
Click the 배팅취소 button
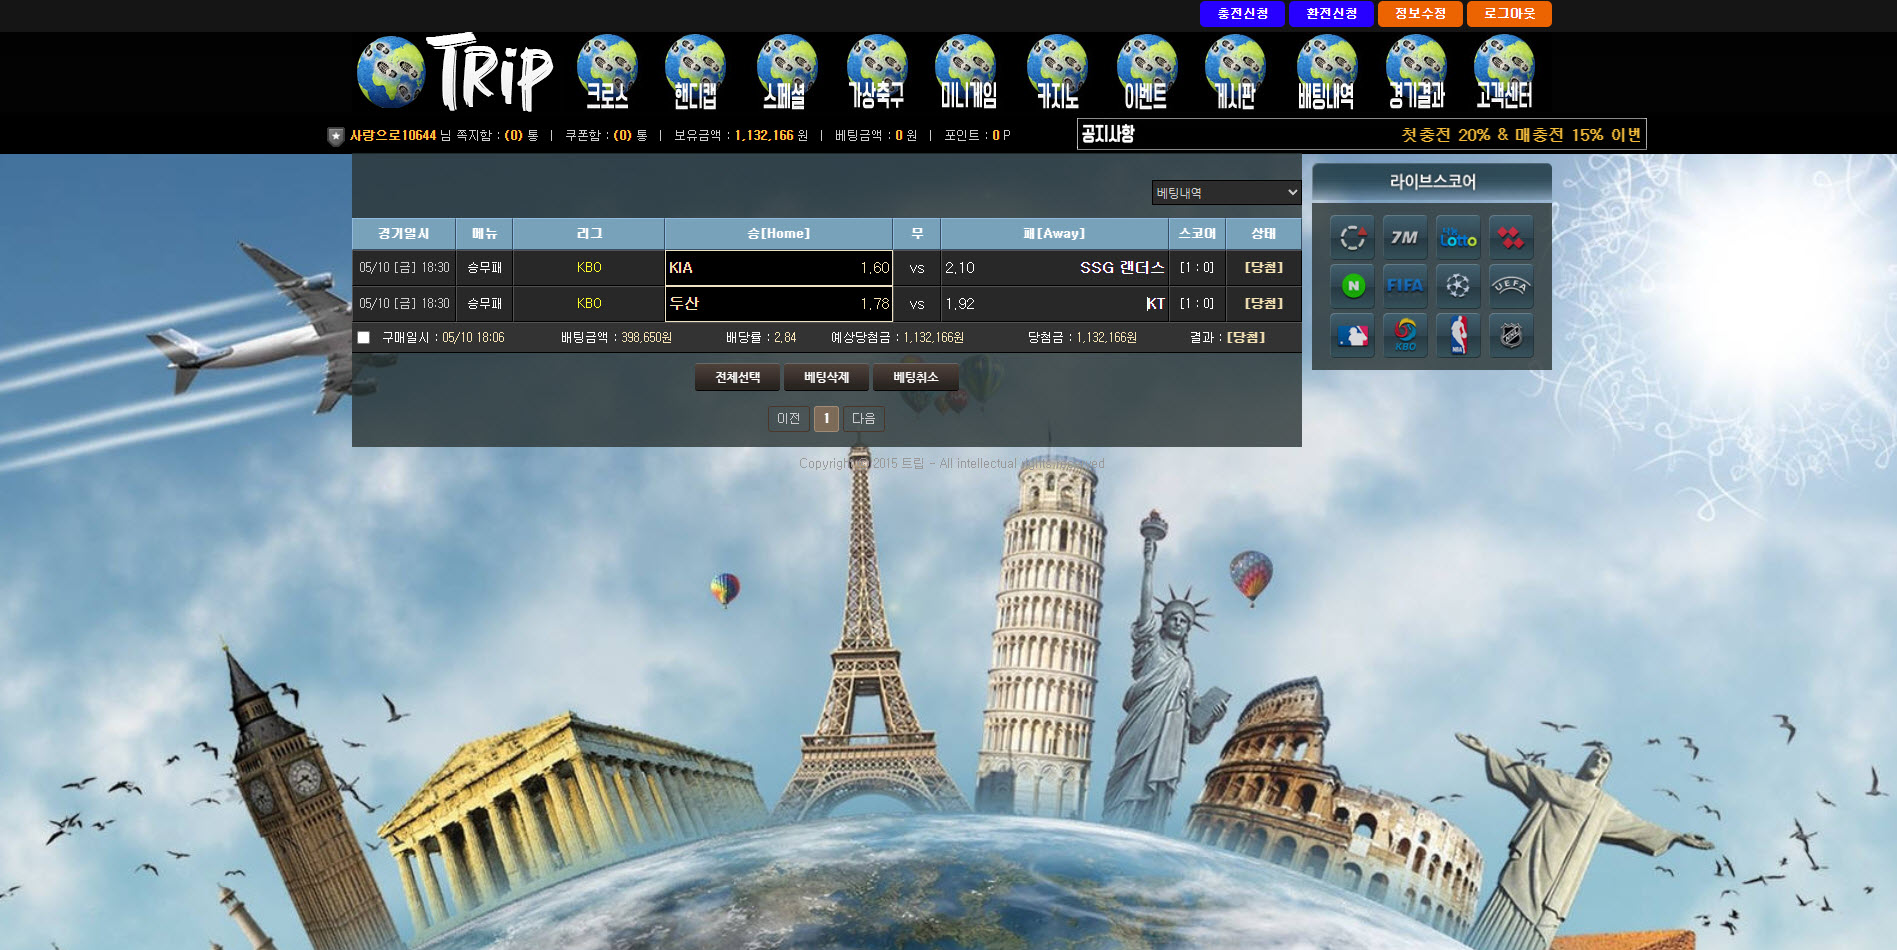(x=915, y=377)
